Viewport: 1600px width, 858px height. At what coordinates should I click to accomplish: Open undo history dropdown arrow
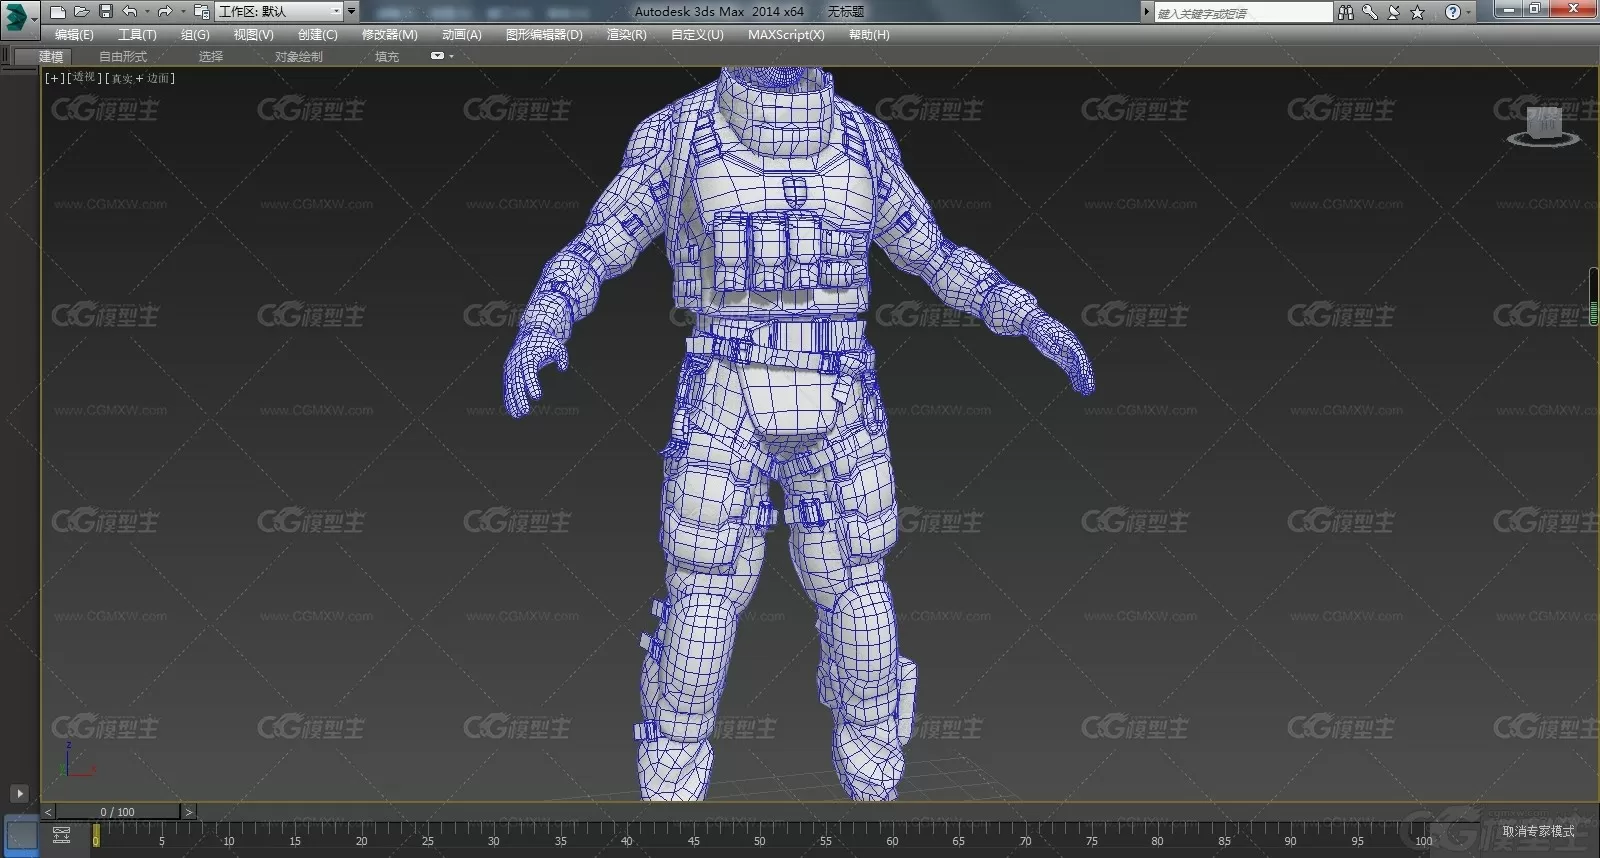pos(147,12)
